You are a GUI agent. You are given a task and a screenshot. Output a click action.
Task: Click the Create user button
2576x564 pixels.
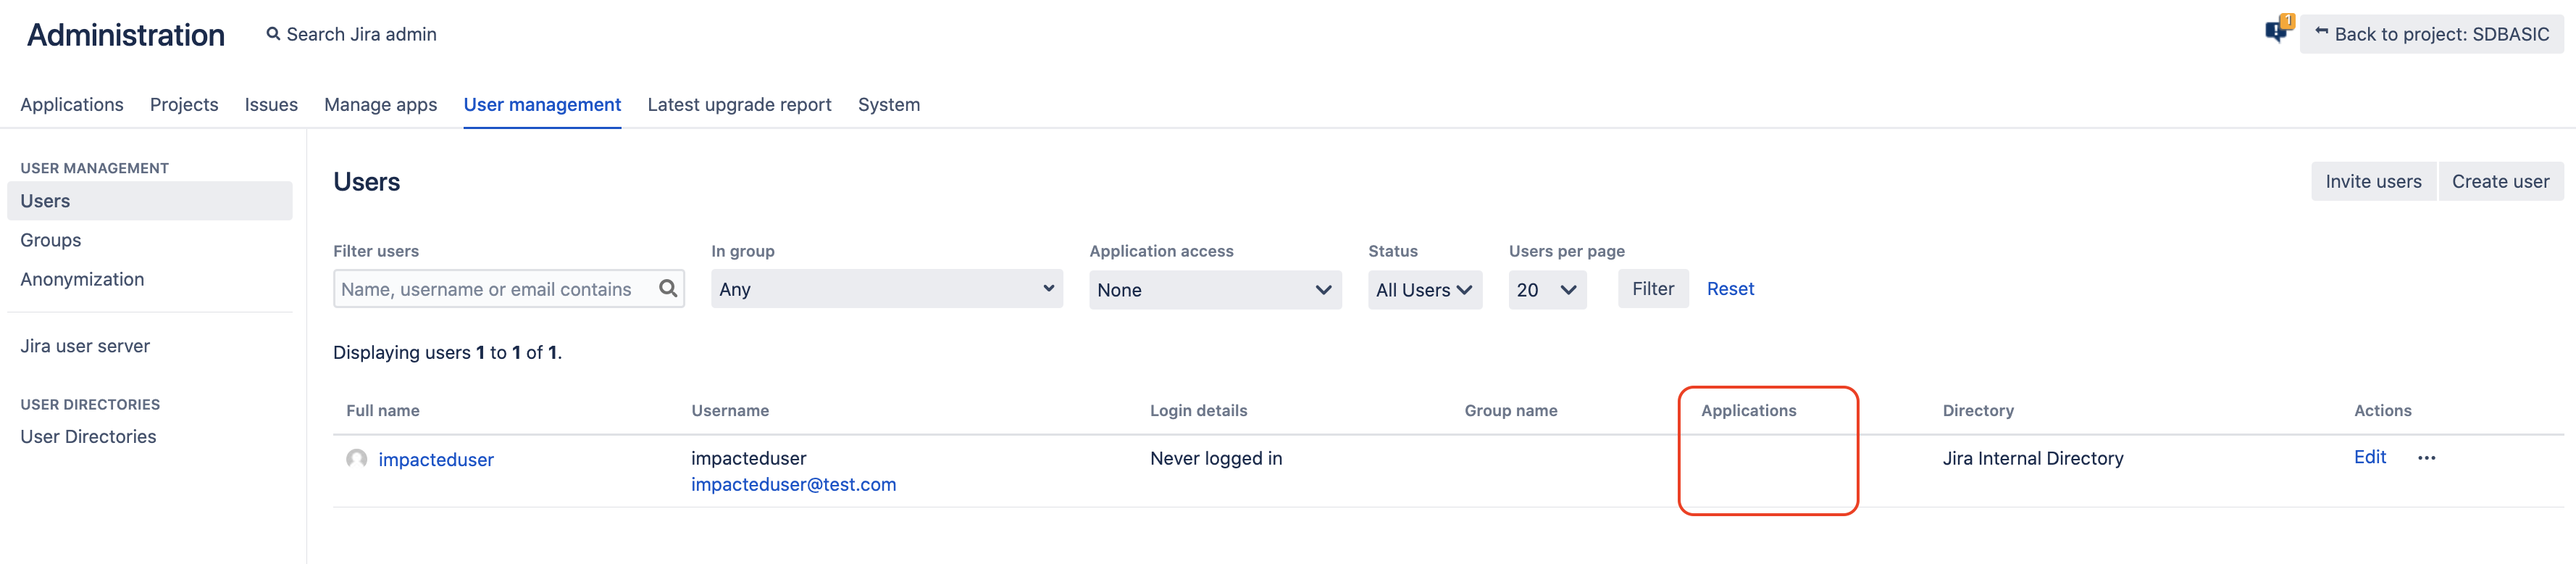[2500, 181]
